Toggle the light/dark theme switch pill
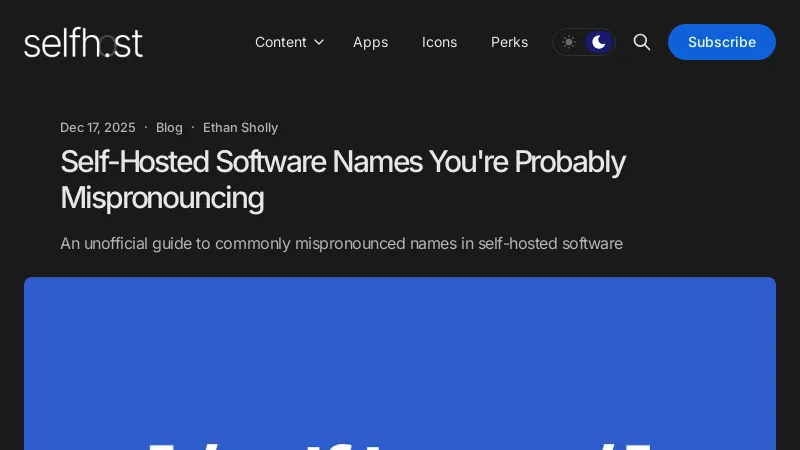This screenshot has width=800, height=450. pyautogui.click(x=584, y=42)
